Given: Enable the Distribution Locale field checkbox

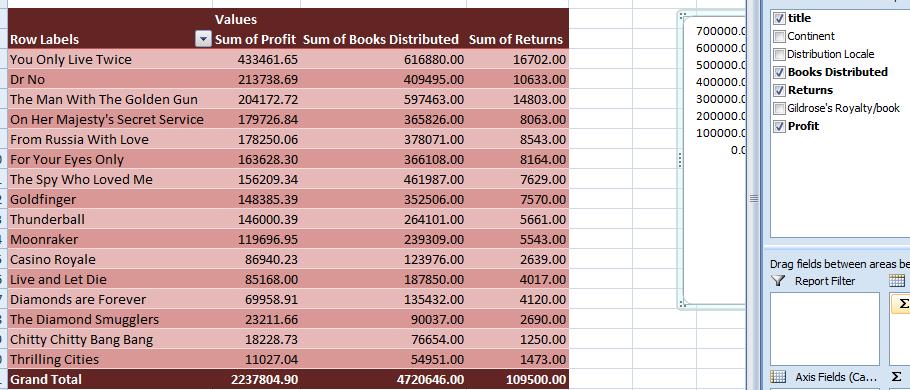Looking at the screenshot, I should pos(779,55).
